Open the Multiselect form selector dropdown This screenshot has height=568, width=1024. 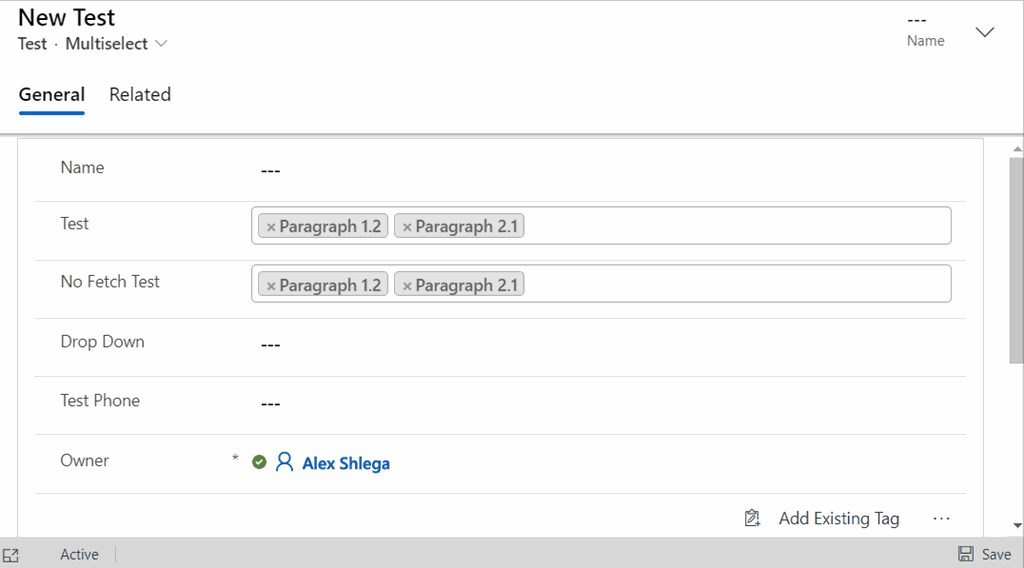coord(116,44)
